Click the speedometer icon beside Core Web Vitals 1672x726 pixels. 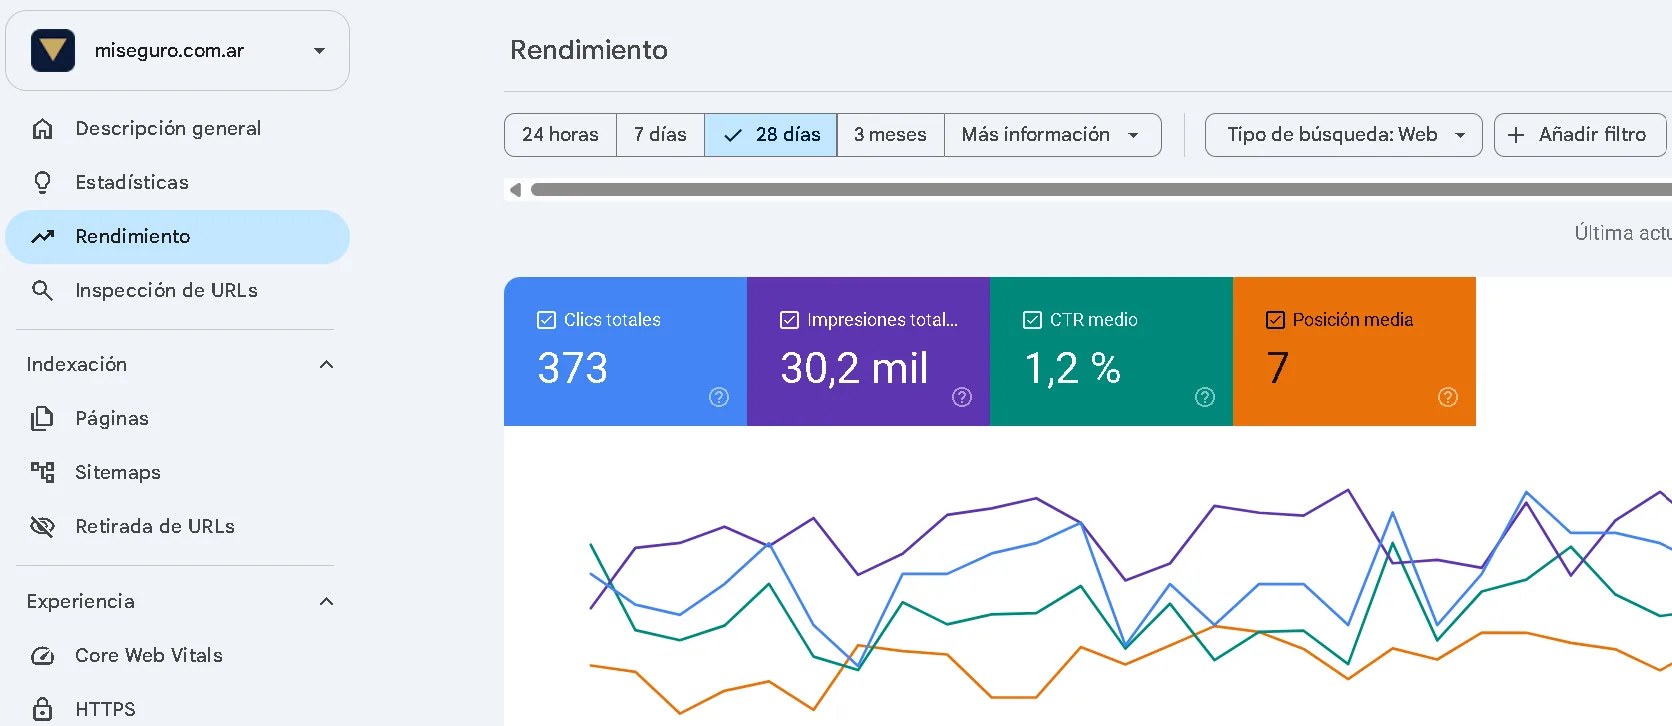[42, 656]
